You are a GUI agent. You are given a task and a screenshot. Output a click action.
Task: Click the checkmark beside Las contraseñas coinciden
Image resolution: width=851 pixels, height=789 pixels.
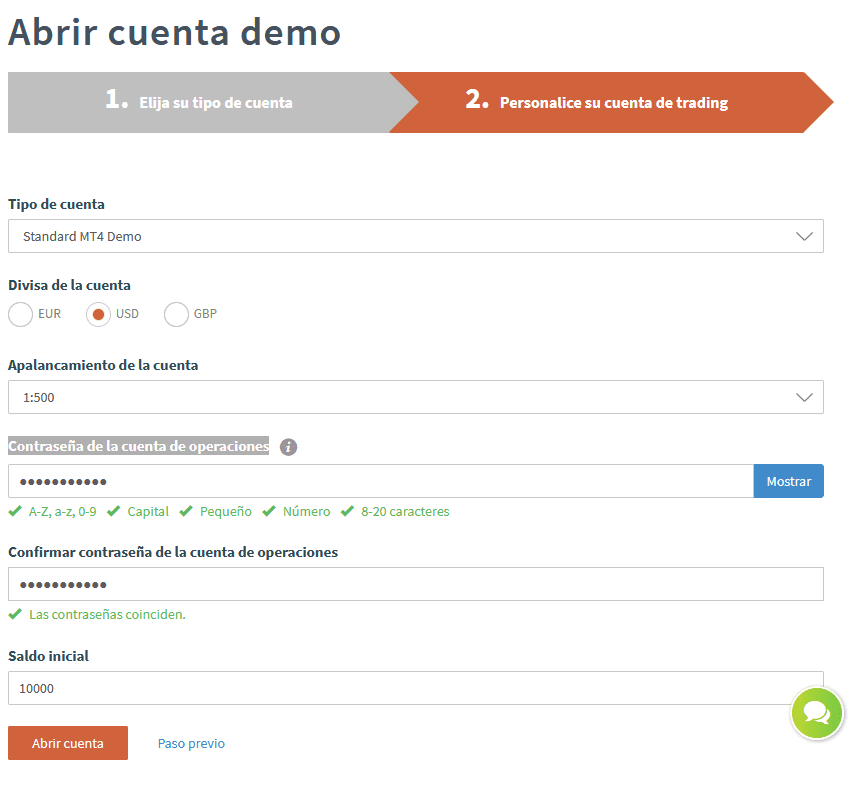pos(15,614)
